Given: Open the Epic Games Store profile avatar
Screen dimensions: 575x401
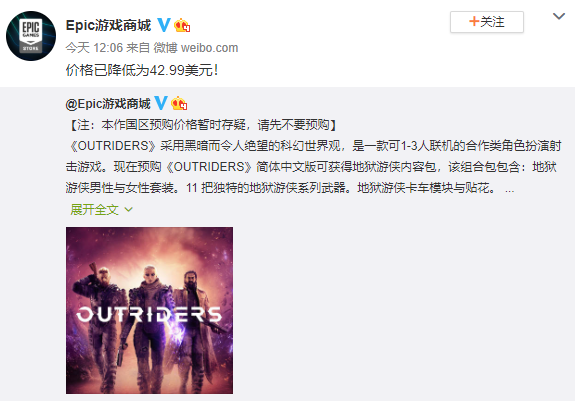Looking at the screenshot, I should tap(31, 36).
